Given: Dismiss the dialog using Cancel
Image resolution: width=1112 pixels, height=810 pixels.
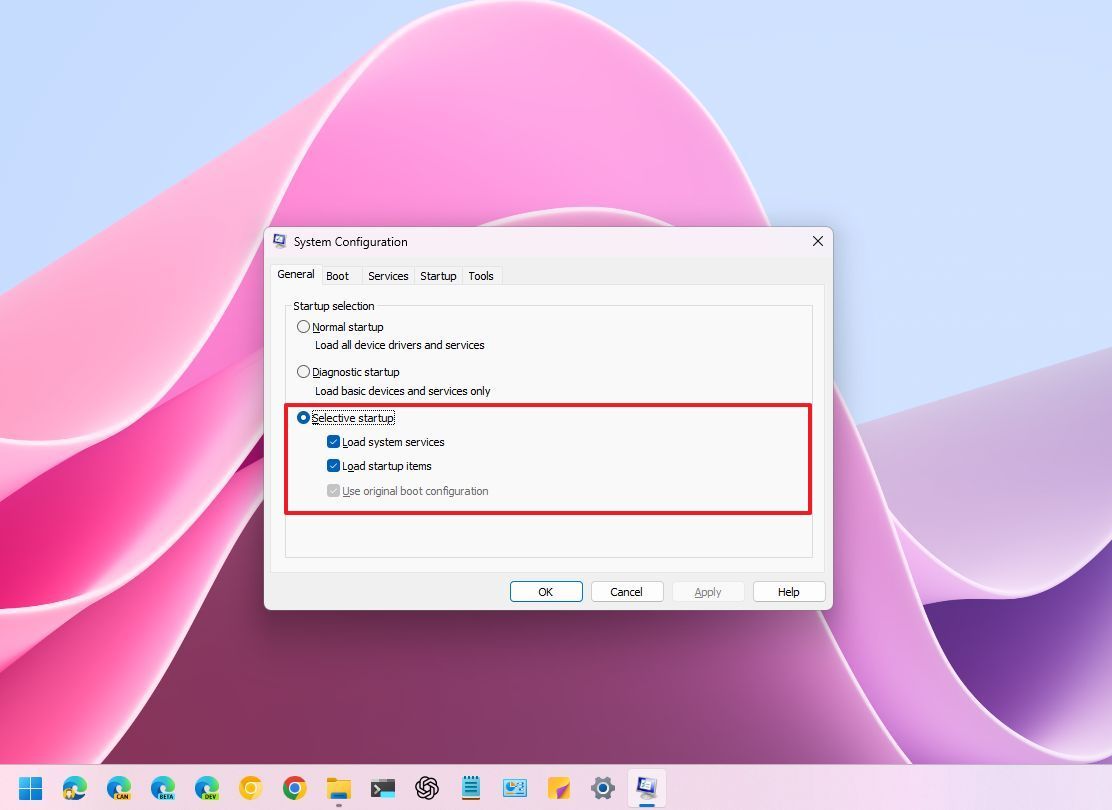Looking at the screenshot, I should coord(627,591).
